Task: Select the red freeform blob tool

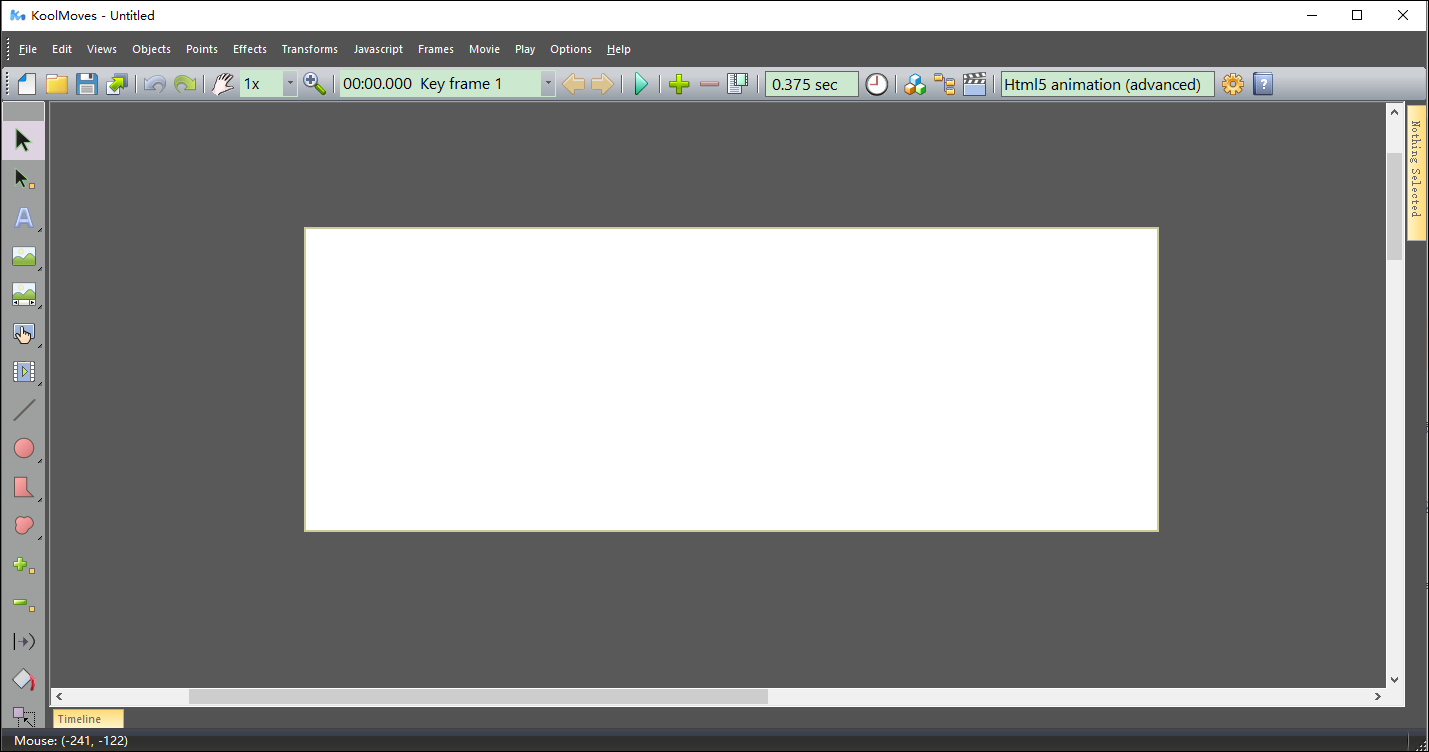Action: click(24, 525)
